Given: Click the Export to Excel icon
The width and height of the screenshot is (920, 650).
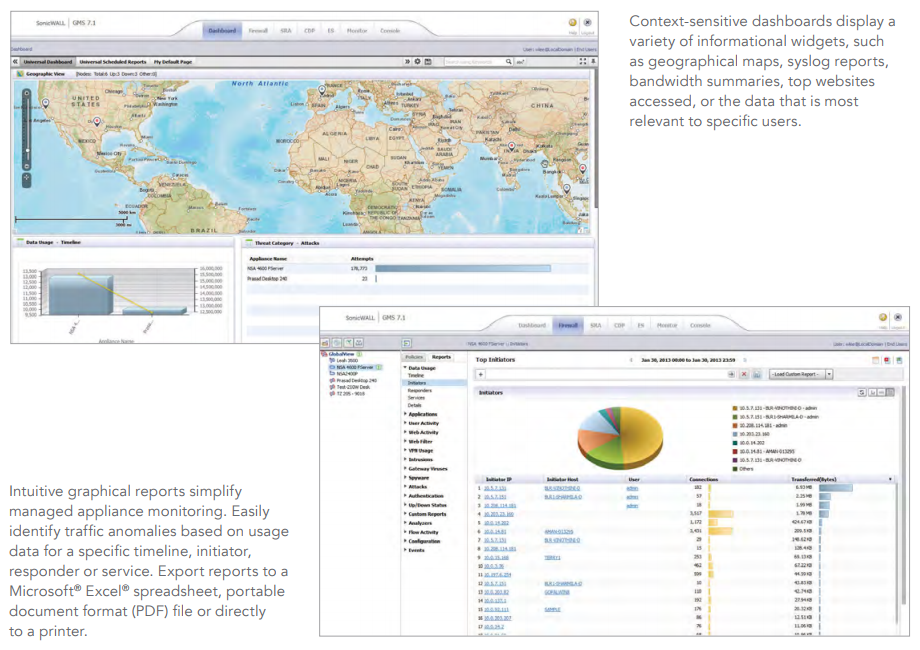Looking at the screenshot, I should [x=899, y=360].
